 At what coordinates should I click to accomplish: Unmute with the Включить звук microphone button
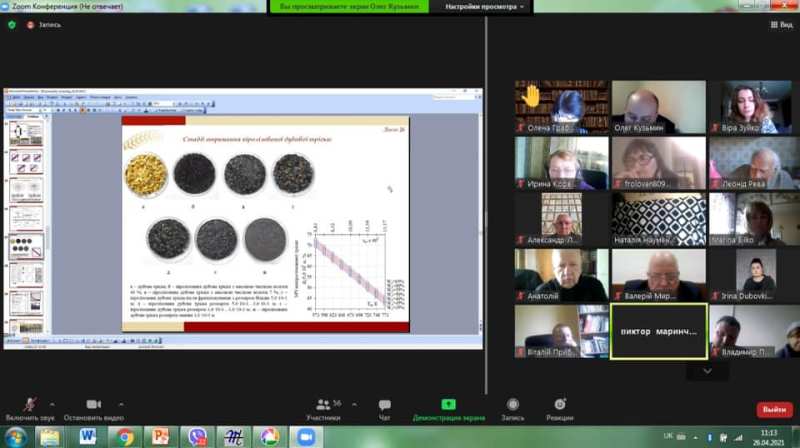point(30,409)
